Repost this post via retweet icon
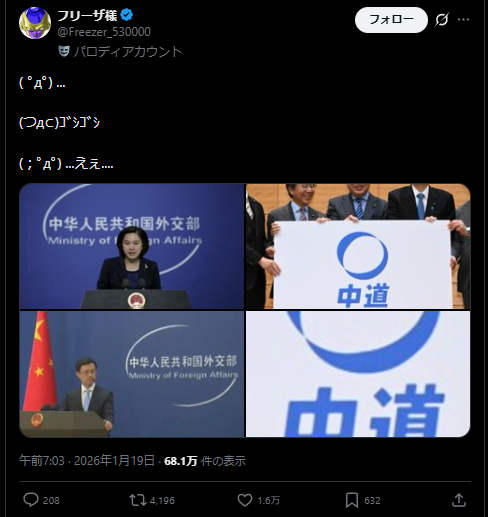Viewport: 488px width, 517px height. pyautogui.click(x=138, y=500)
